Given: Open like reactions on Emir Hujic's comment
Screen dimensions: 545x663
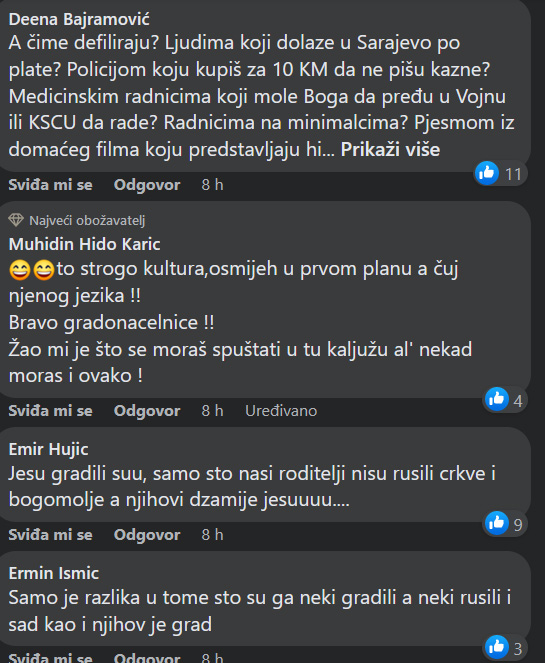Looking at the screenshot, I should 505,523.
